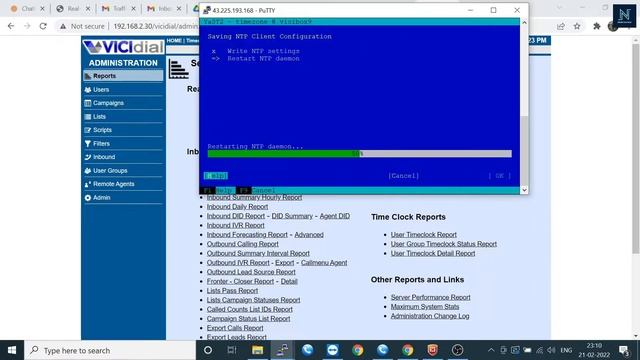
Task: Open Reports in the VICIdial sidebar
Action: click(x=123, y=76)
